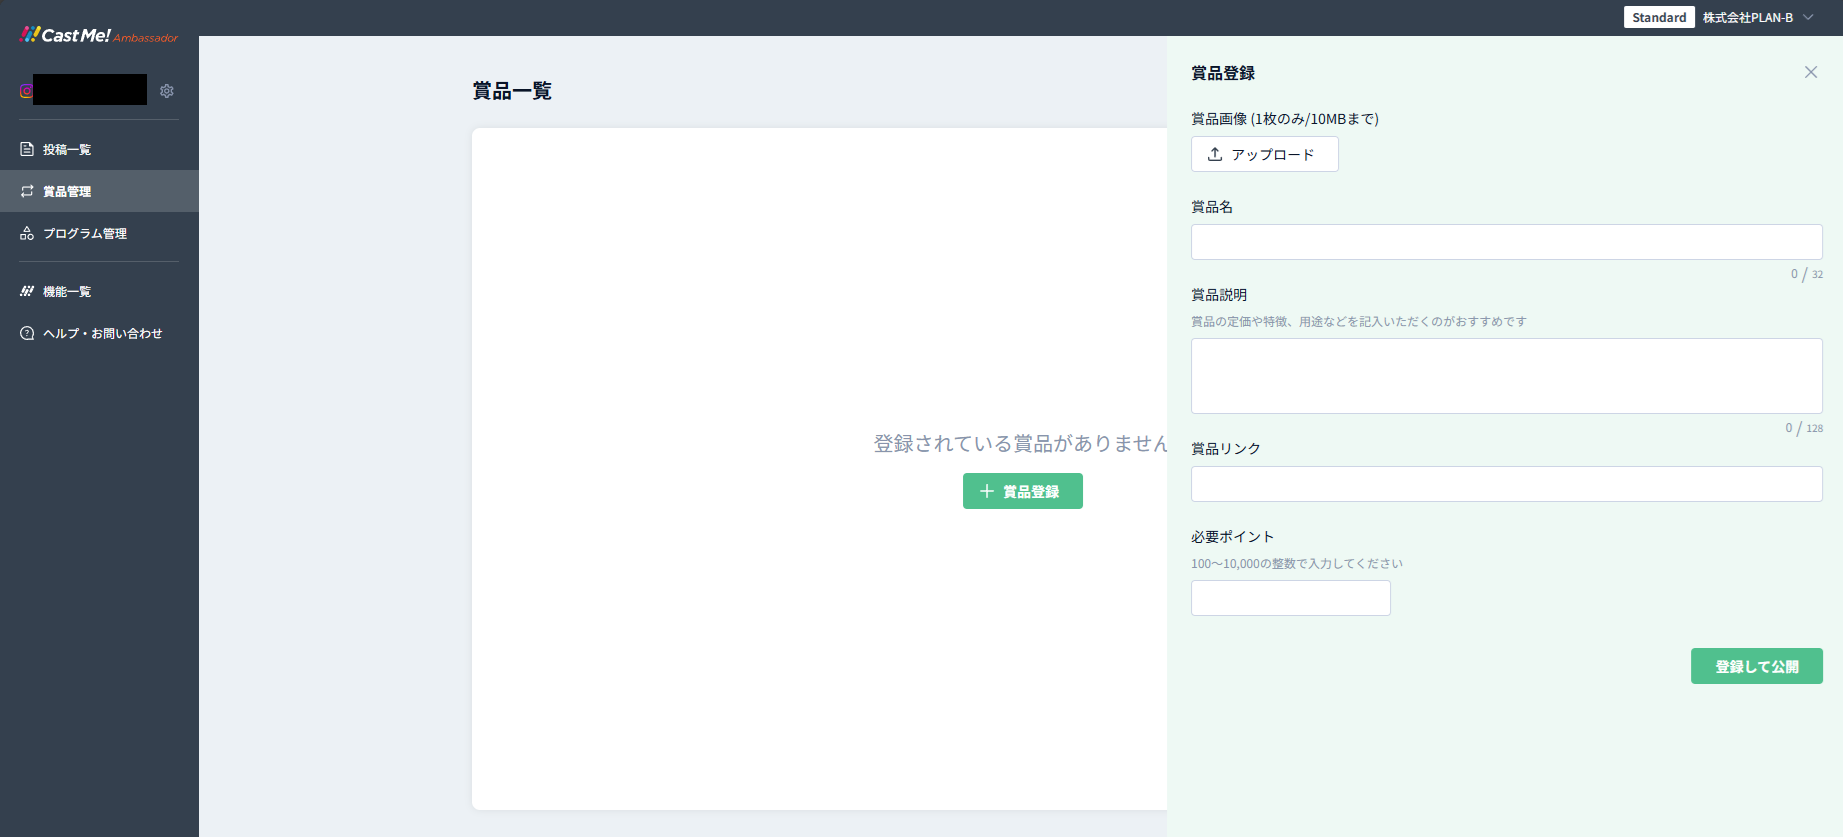The width and height of the screenshot is (1843, 837).
Task: Click into the 賞品説明 text area
Action: [1506, 376]
